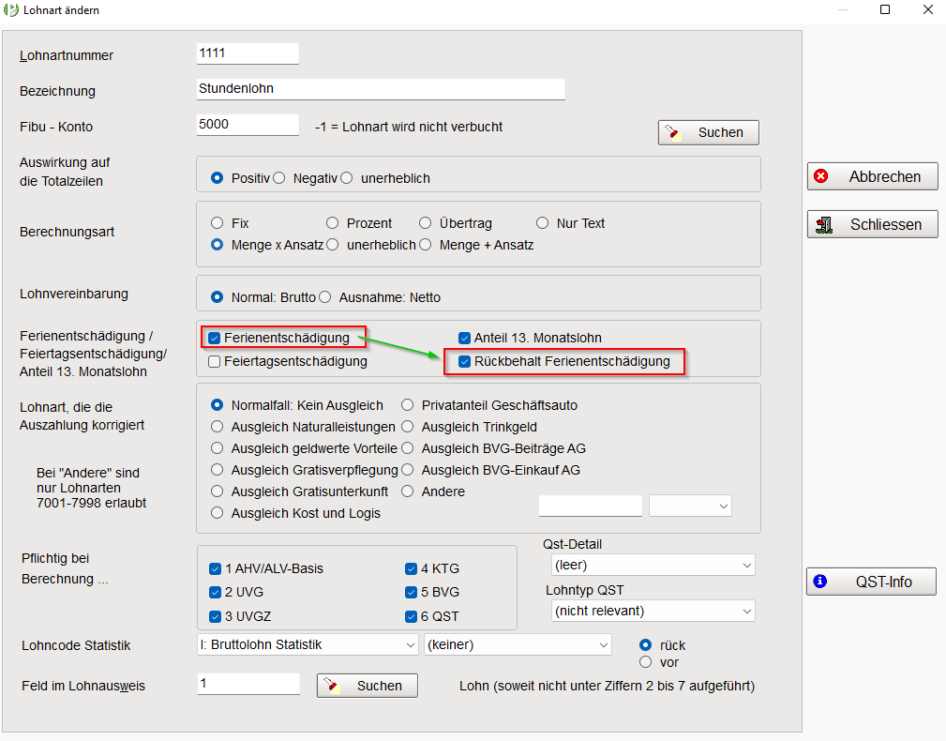Click the door icon on Schliessen button

point(825,225)
